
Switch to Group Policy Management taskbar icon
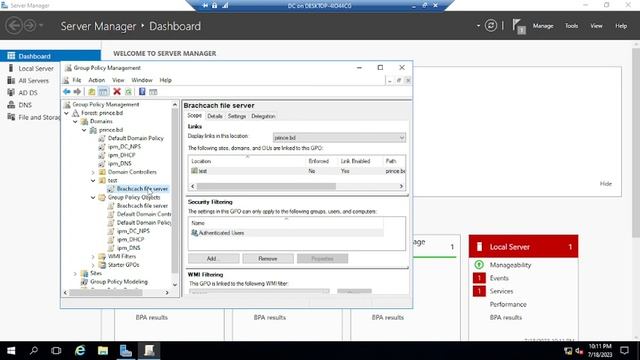[x=149, y=351]
